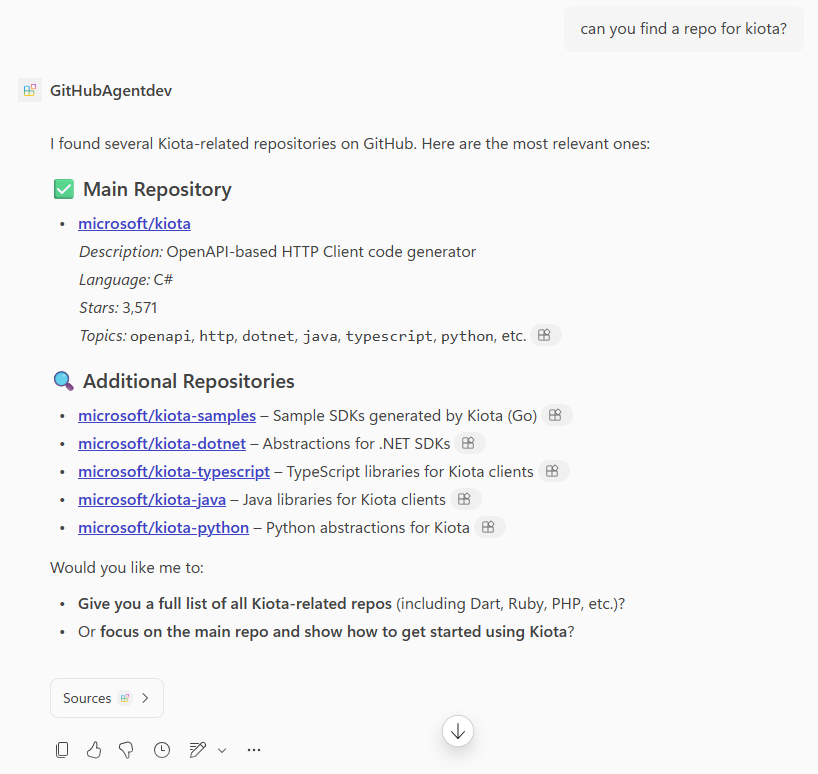Open the dropdown next to the rewrite icon

coord(221,750)
